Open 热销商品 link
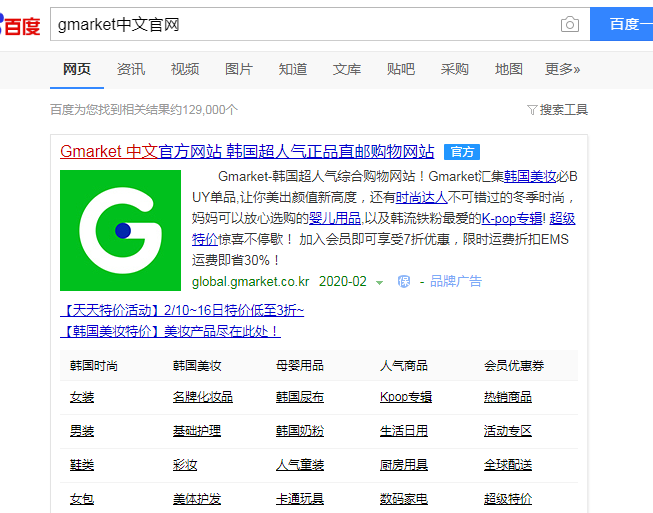653x513 pixels. (x=508, y=397)
